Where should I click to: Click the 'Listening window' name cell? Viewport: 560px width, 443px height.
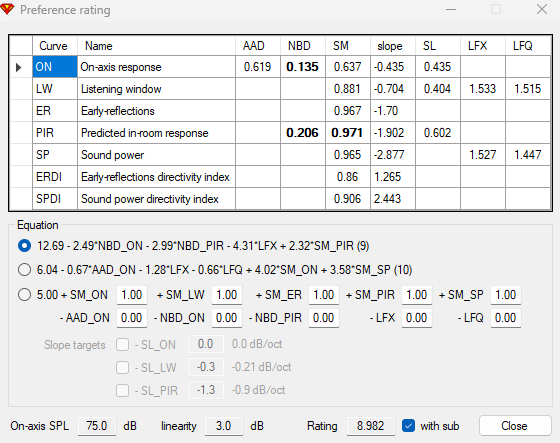[x=156, y=89]
